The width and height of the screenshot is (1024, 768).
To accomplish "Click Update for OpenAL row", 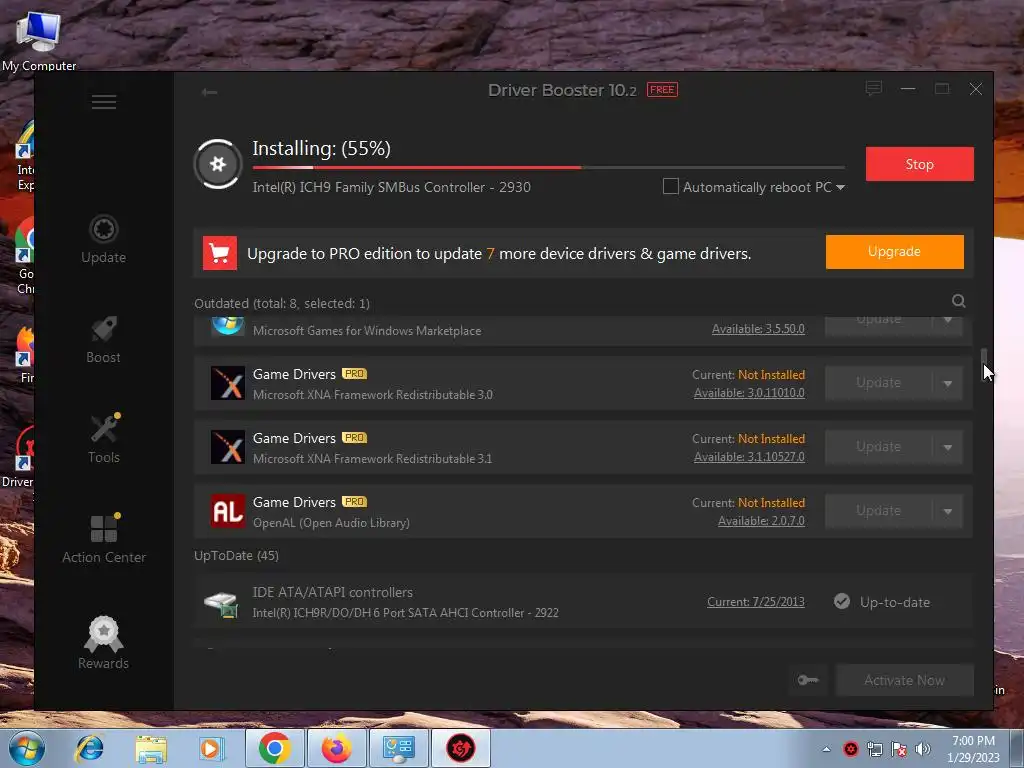I will click(x=878, y=511).
